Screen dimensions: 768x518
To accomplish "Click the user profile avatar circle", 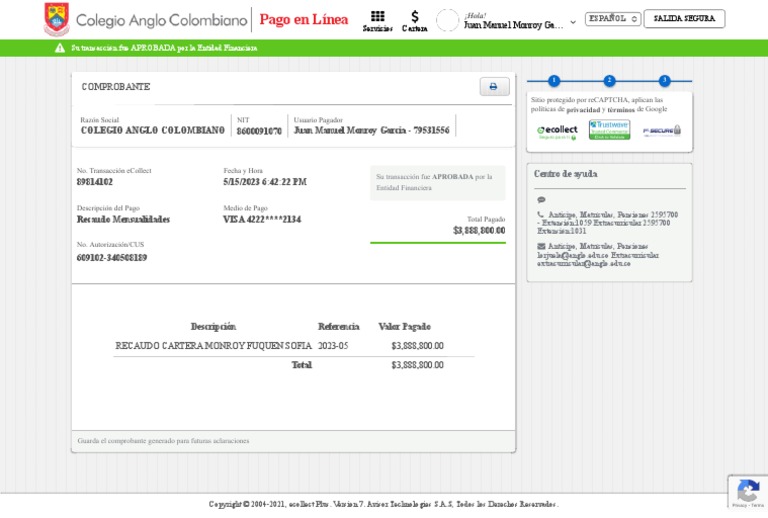I will (448, 20).
